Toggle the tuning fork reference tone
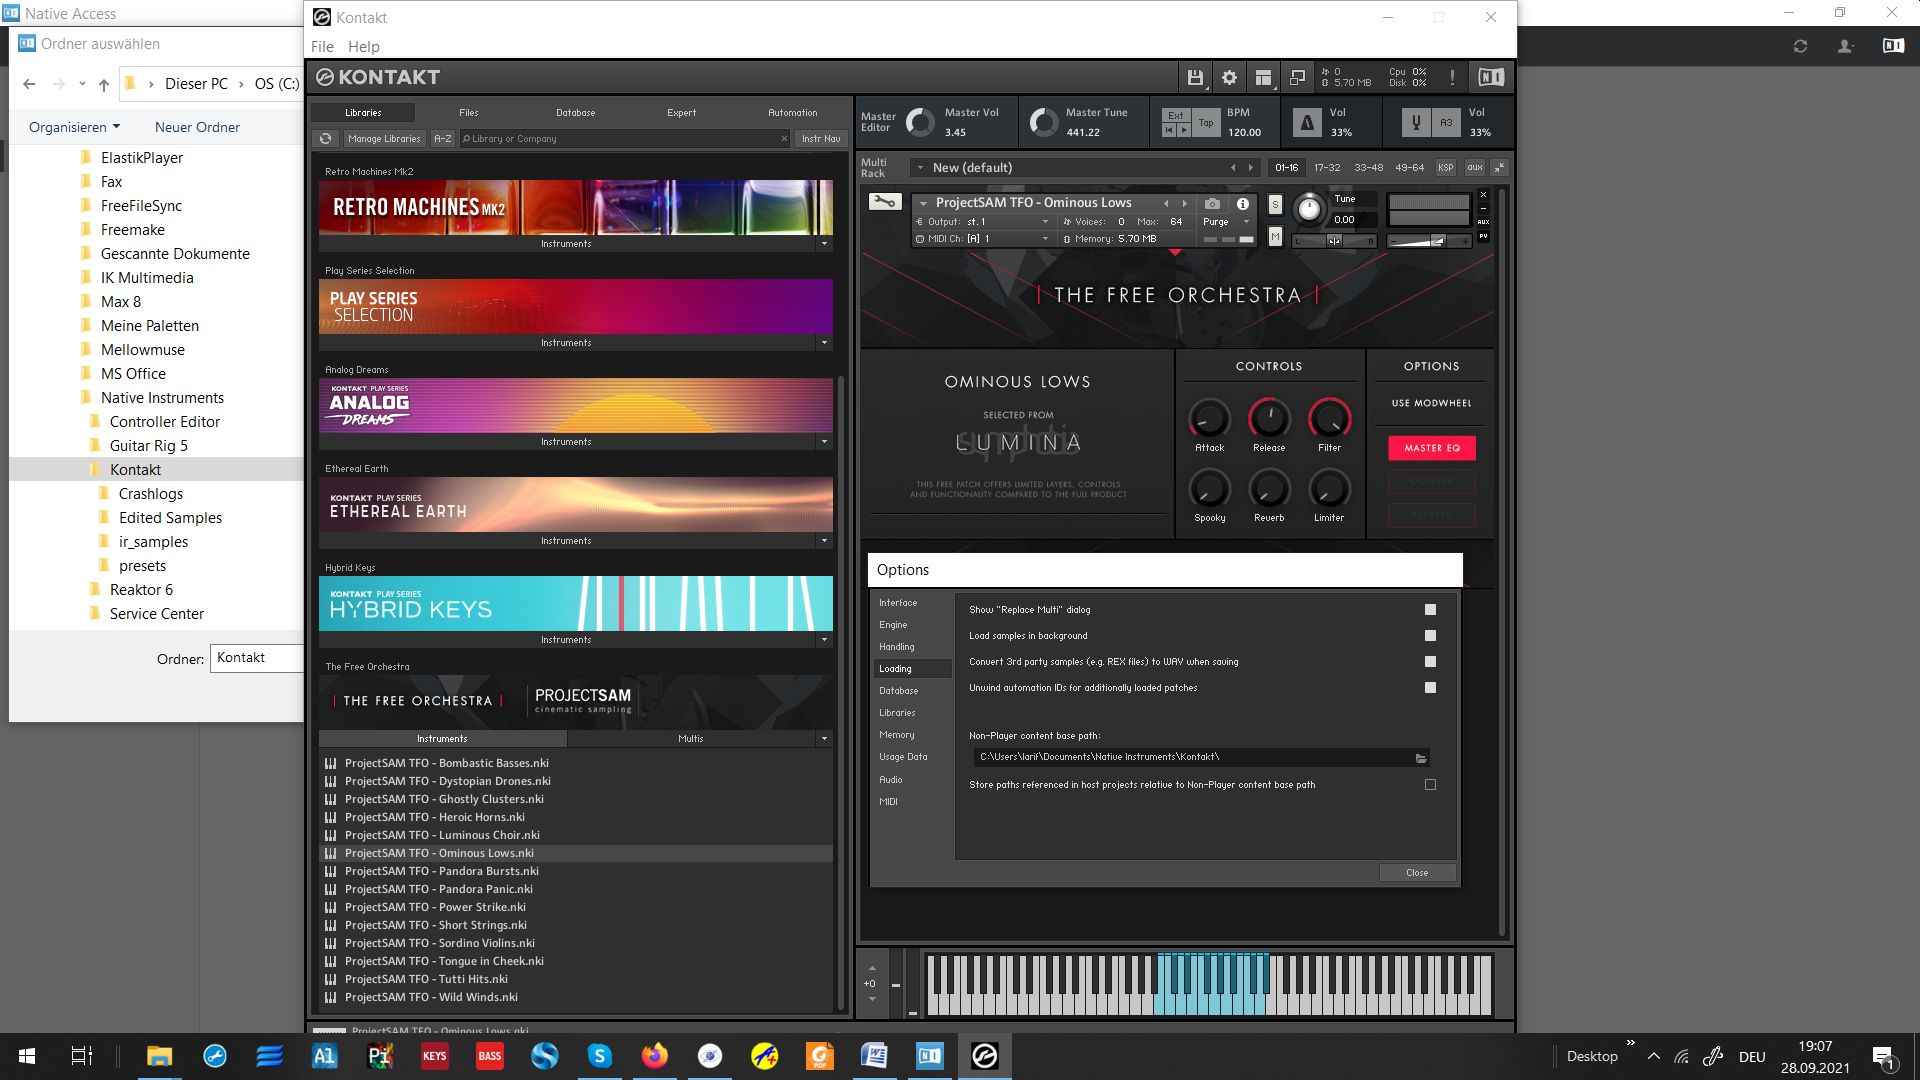This screenshot has width=1920, height=1080. 1415,122
